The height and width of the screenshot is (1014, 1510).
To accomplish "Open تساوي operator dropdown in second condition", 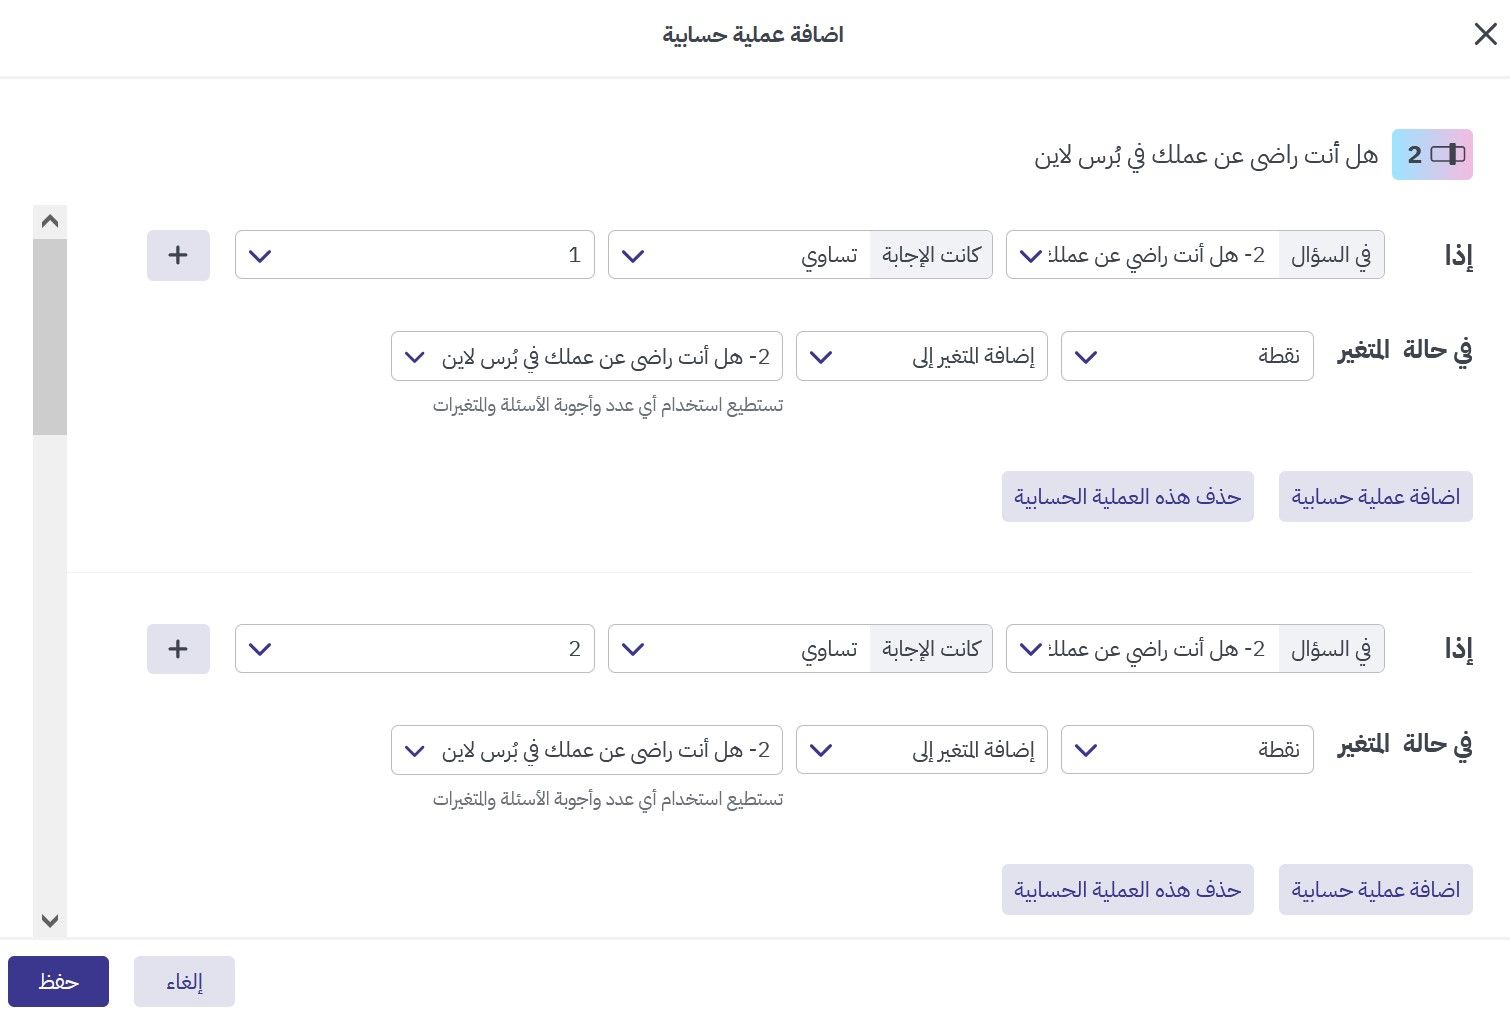I will click(740, 649).
